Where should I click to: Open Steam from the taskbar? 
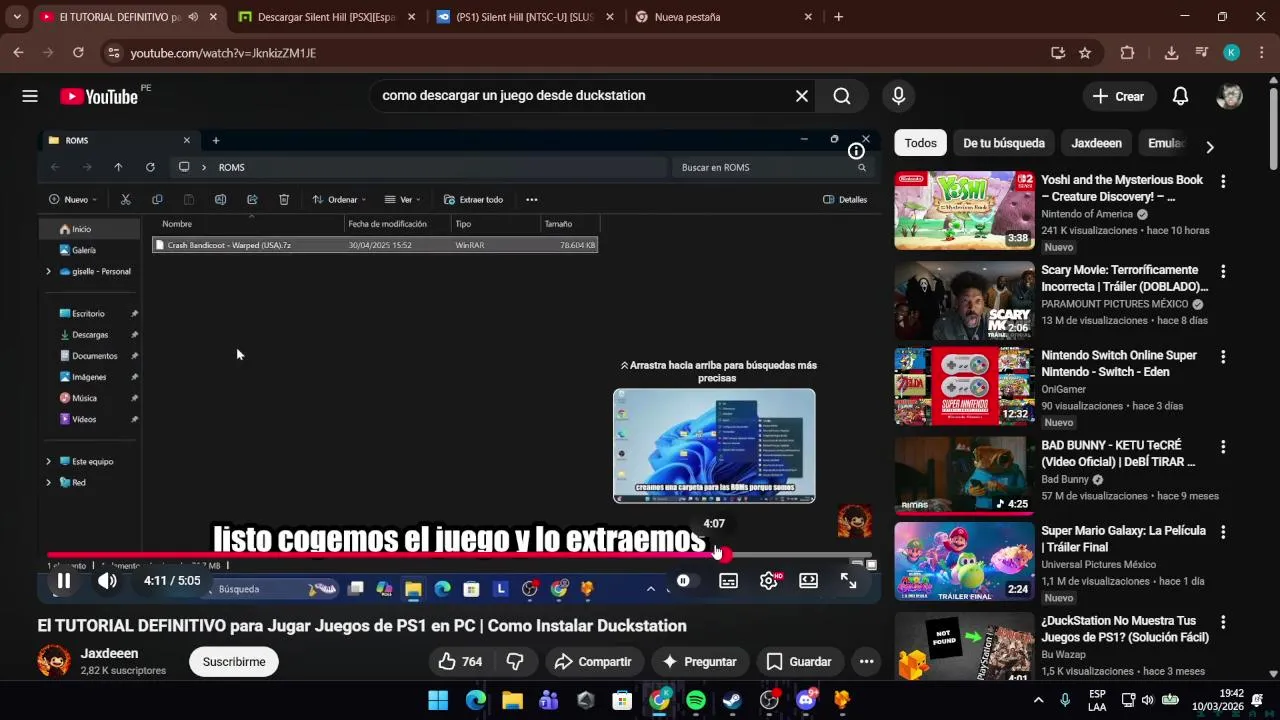tap(732, 700)
